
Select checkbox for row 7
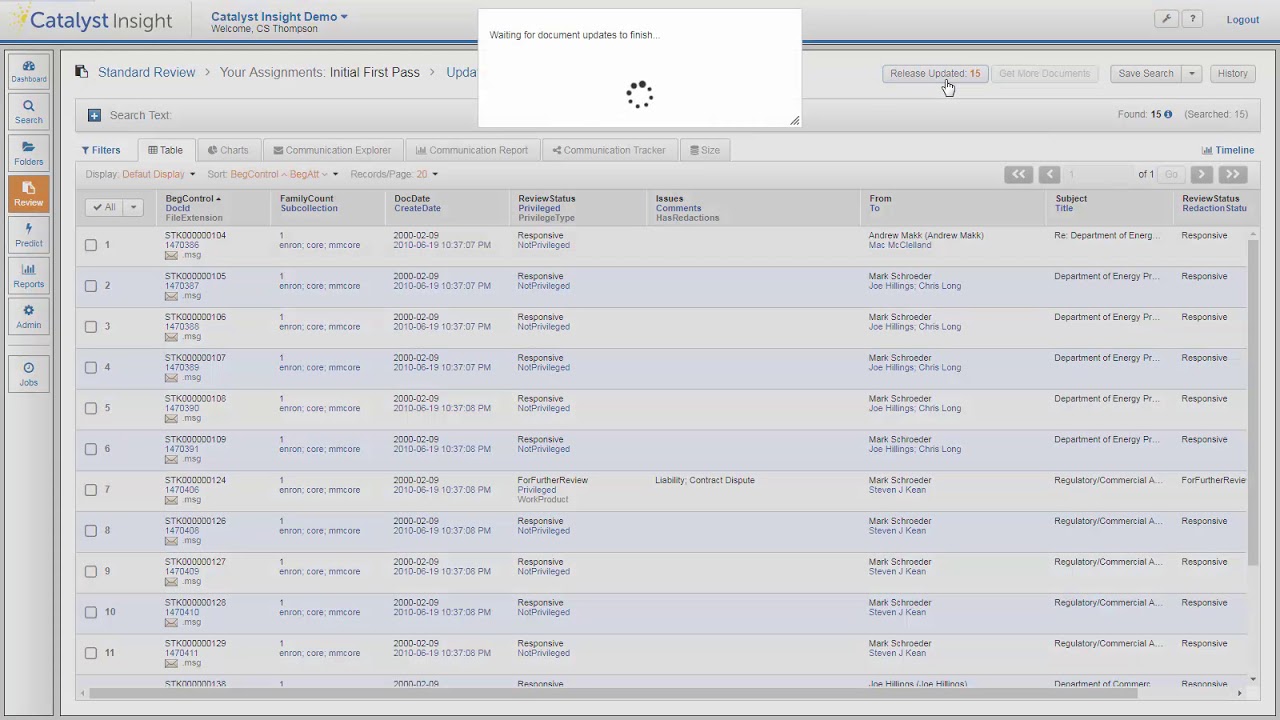tap(91, 490)
